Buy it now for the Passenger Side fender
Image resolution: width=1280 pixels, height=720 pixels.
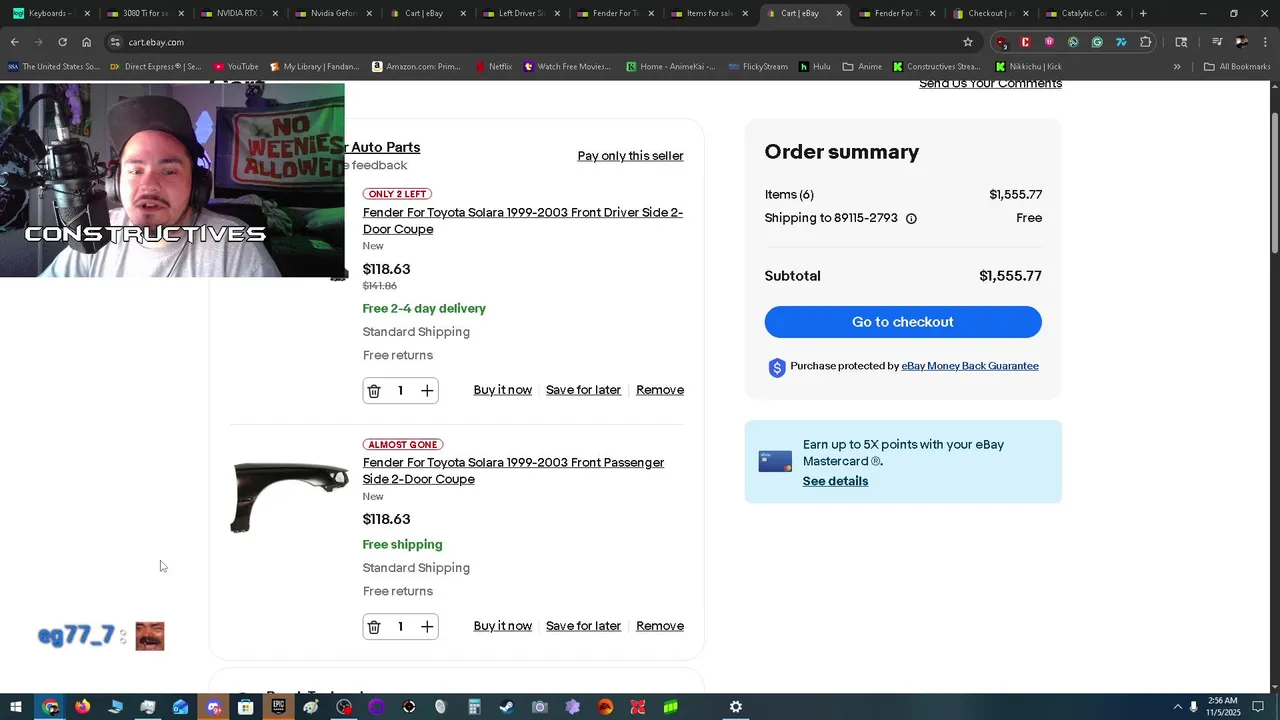click(x=503, y=626)
